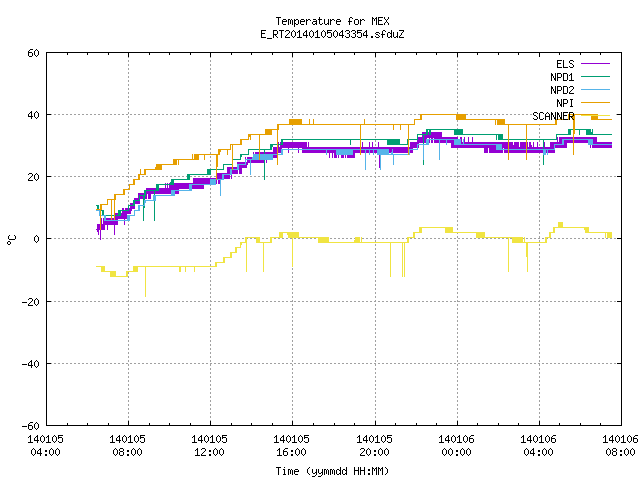Click the x-axis tick label 140105 12:00

point(209,445)
